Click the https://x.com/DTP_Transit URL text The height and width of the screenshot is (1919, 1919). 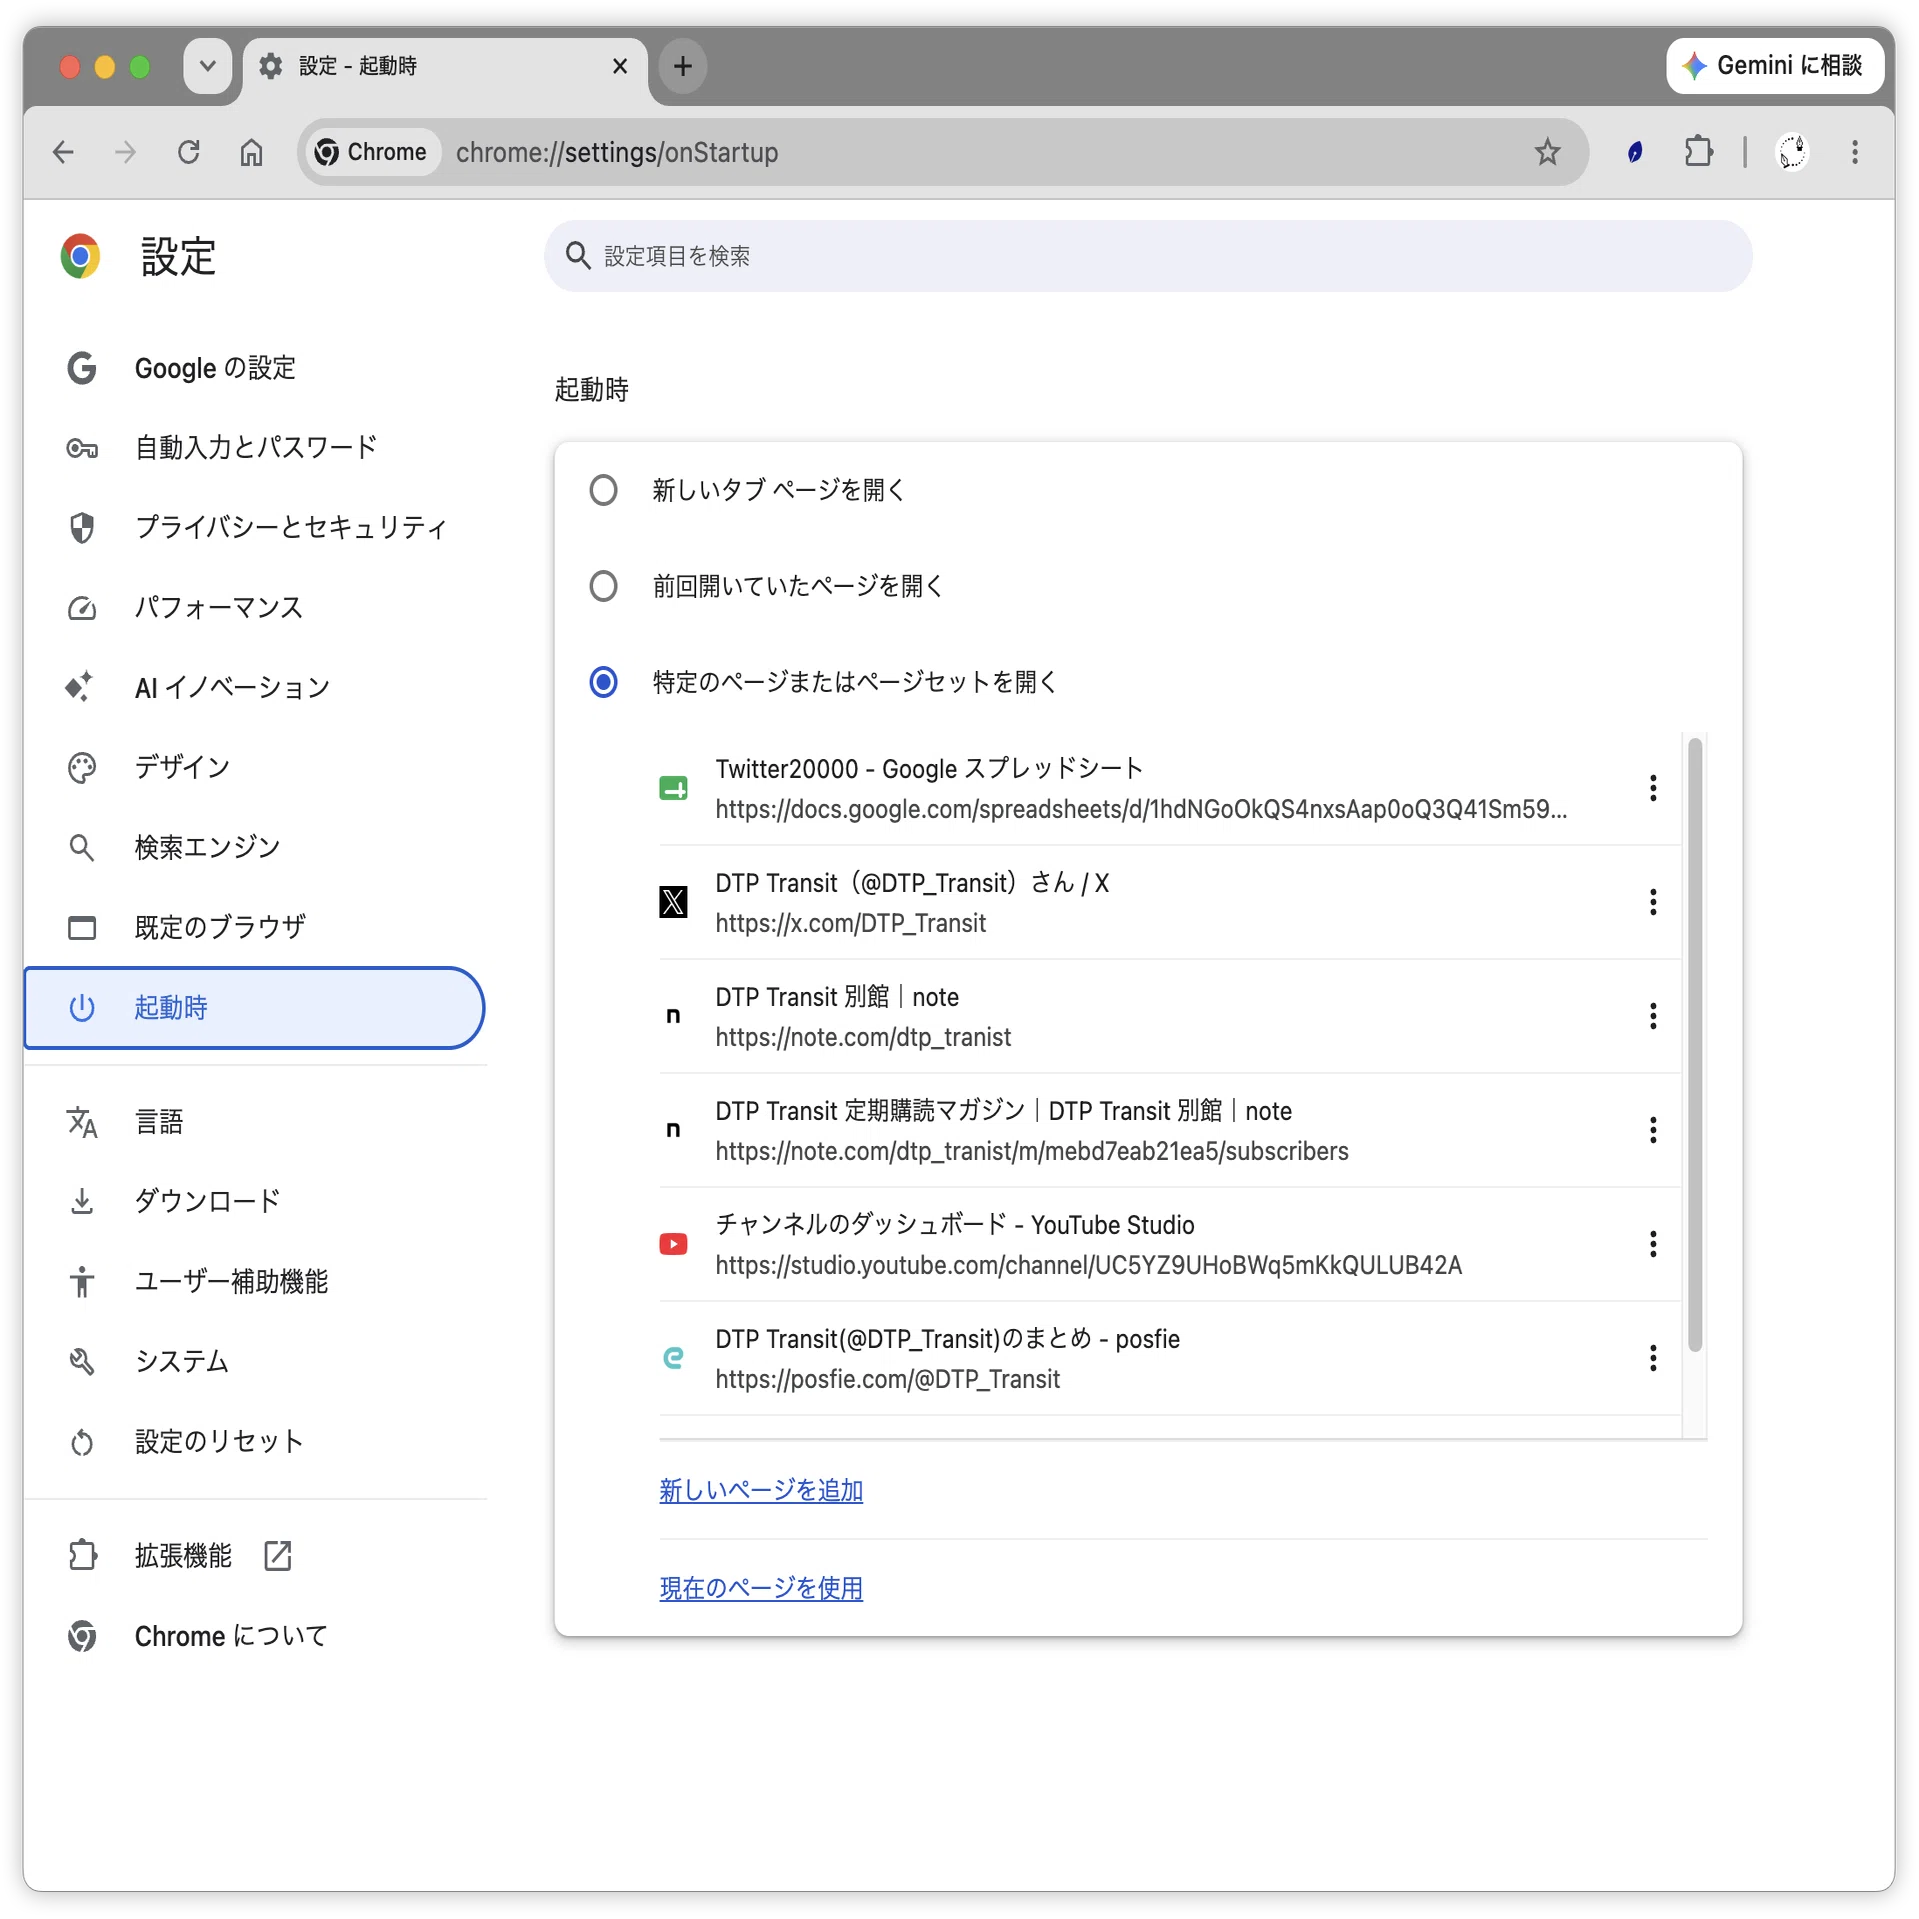(x=850, y=923)
